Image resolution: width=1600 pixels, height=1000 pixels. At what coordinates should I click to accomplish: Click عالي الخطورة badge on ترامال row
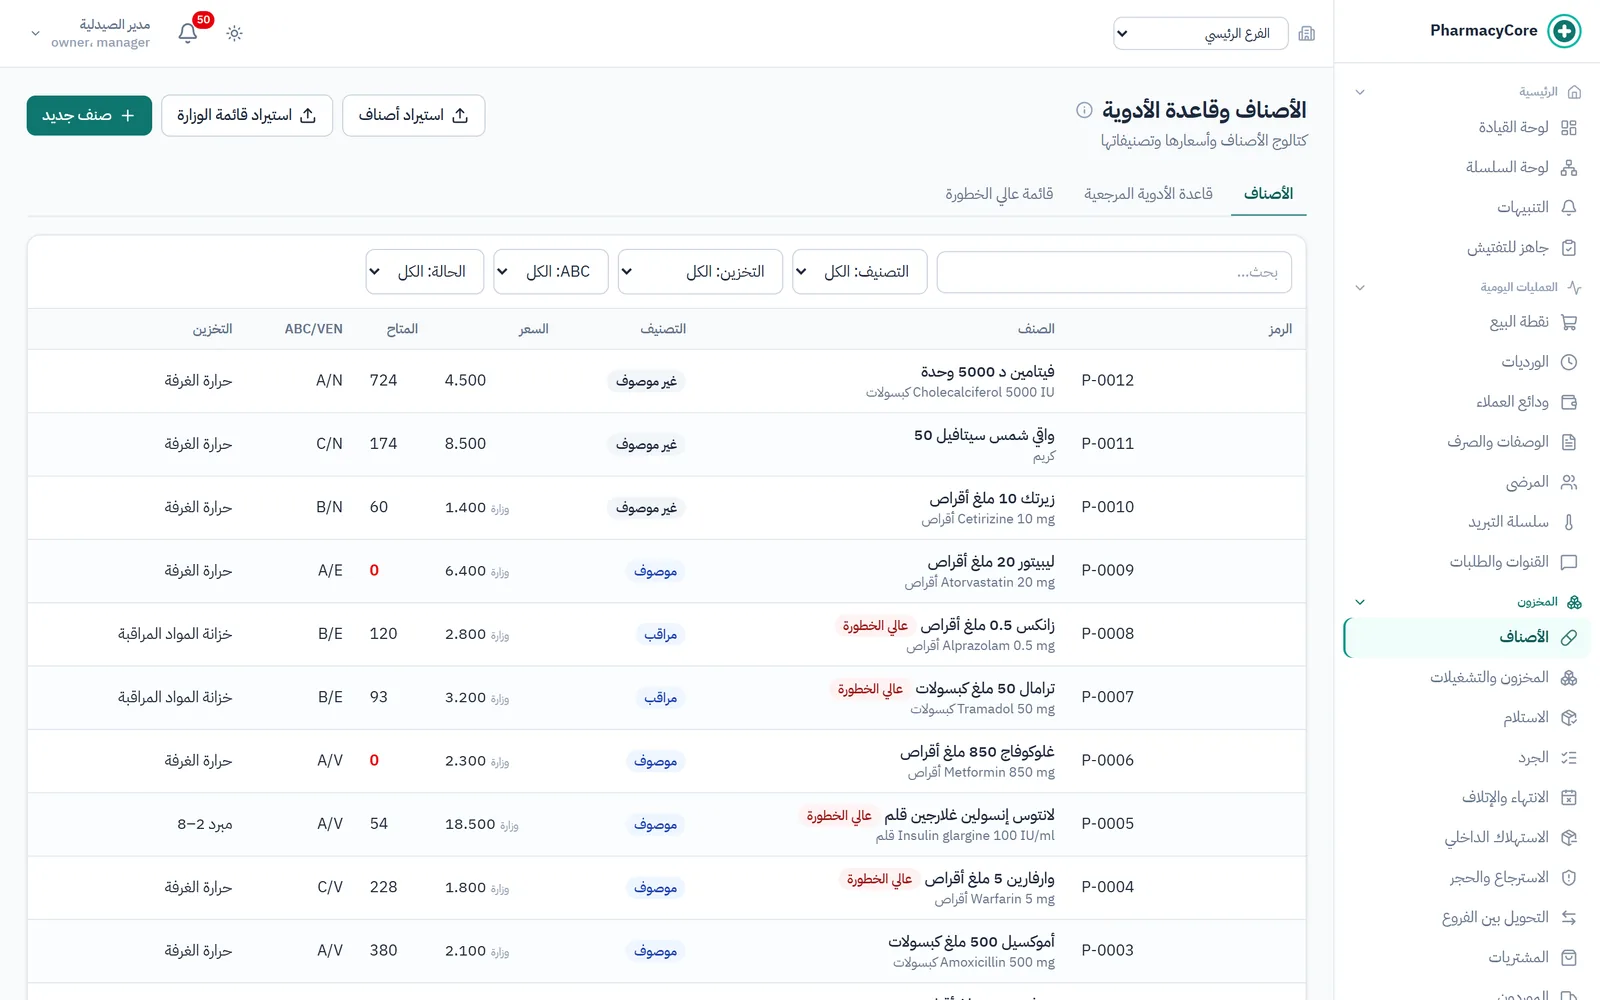tap(870, 689)
